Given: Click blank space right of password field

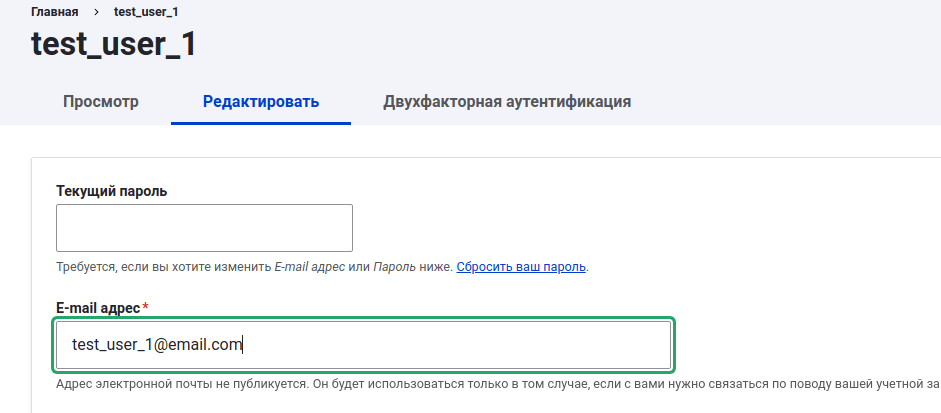Looking at the screenshot, I should point(600,228).
